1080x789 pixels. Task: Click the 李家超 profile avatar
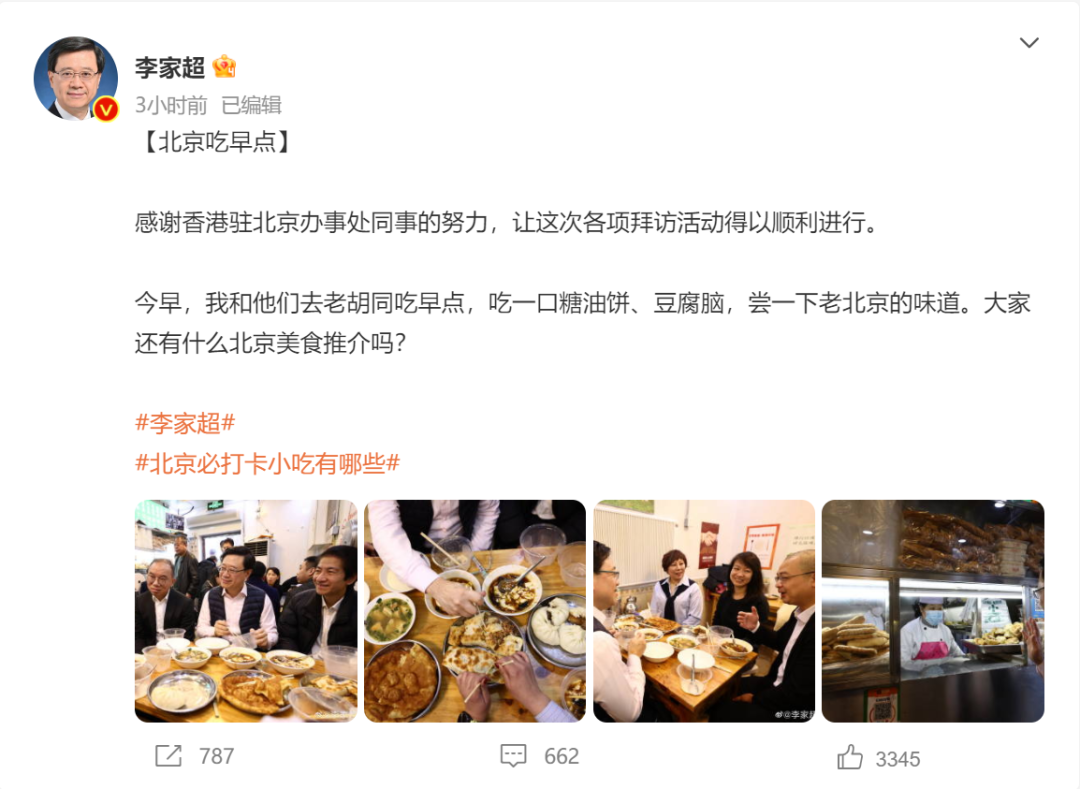76,78
